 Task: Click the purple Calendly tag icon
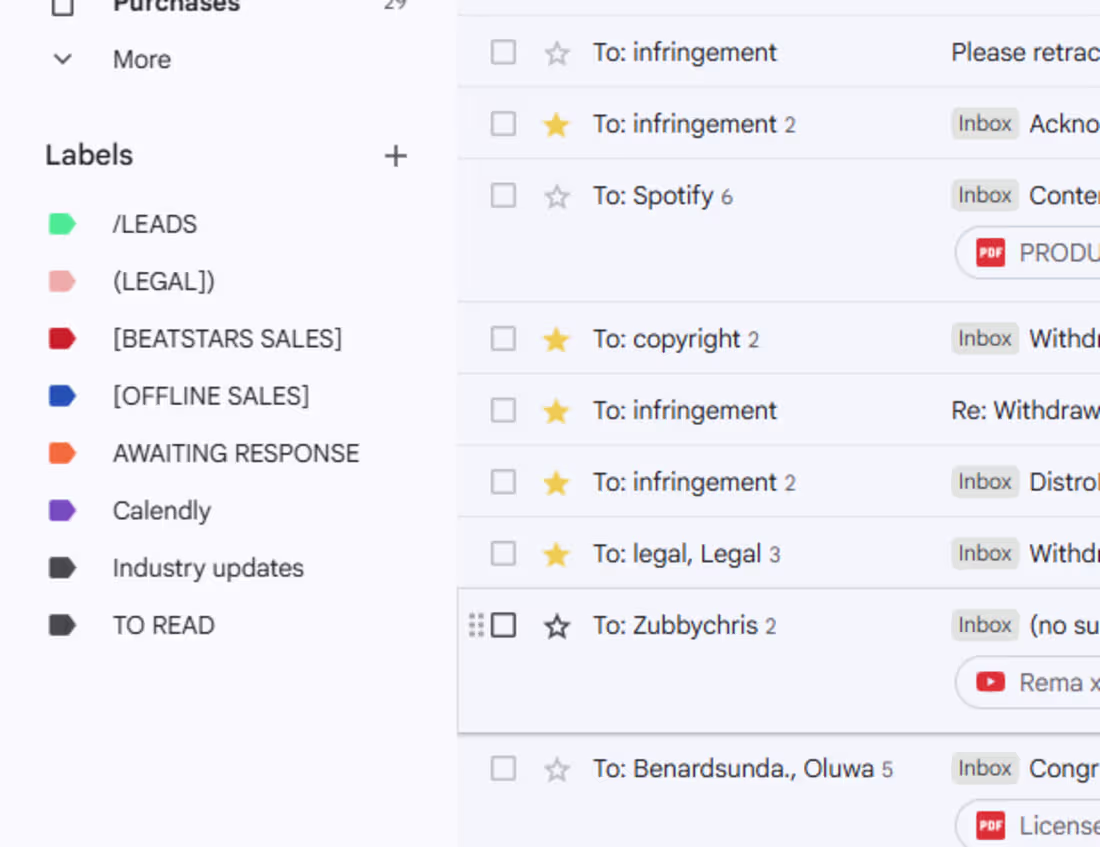62,511
